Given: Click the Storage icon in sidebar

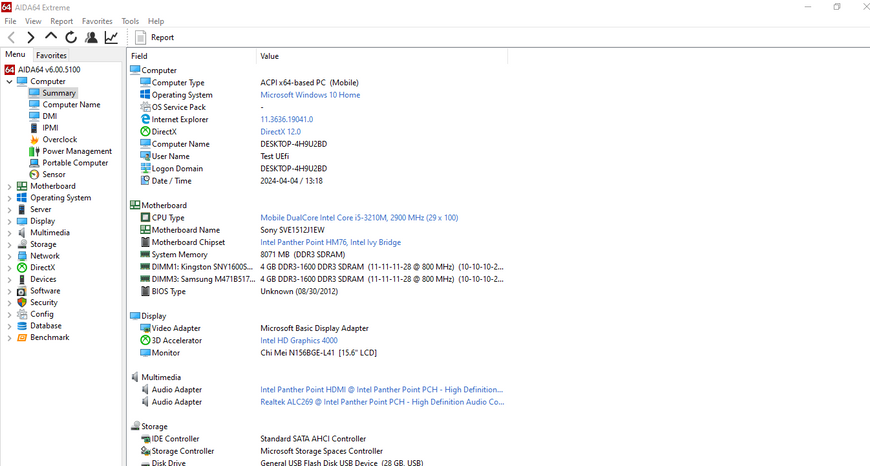Looking at the screenshot, I should (x=22, y=244).
